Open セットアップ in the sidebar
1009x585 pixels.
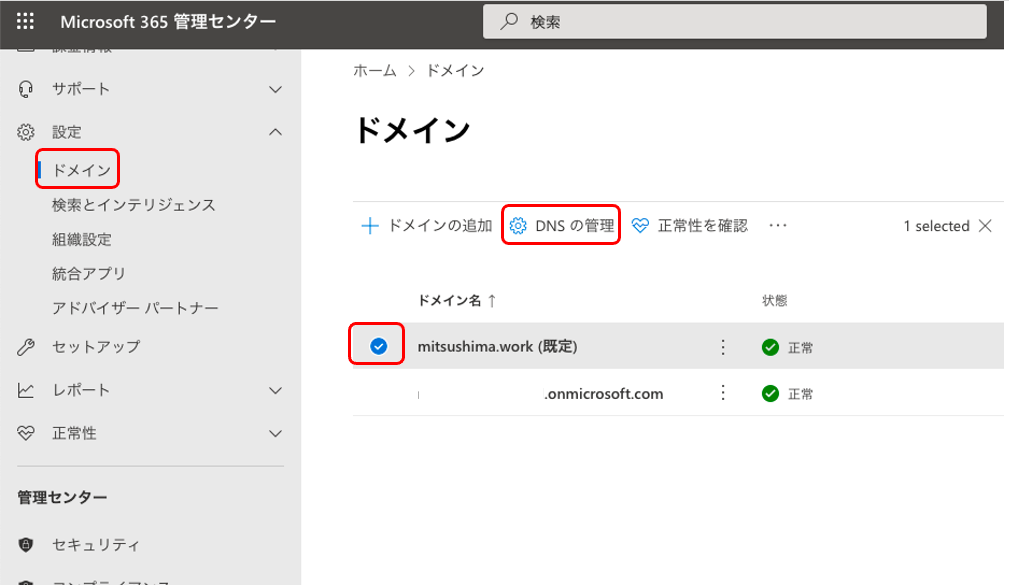(x=96, y=347)
